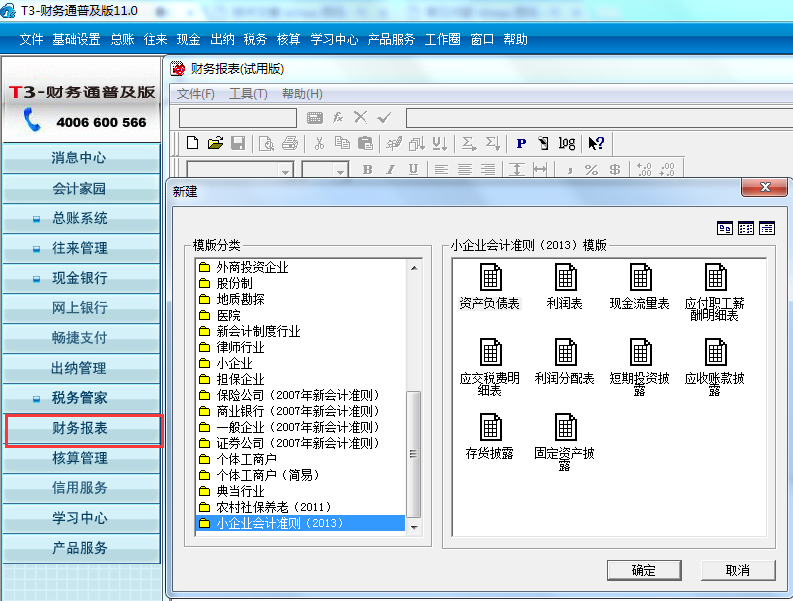Image resolution: width=793 pixels, height=601 pixels.
Task: Click the Save floppy disk icon
Action: (x=238, y=143)
